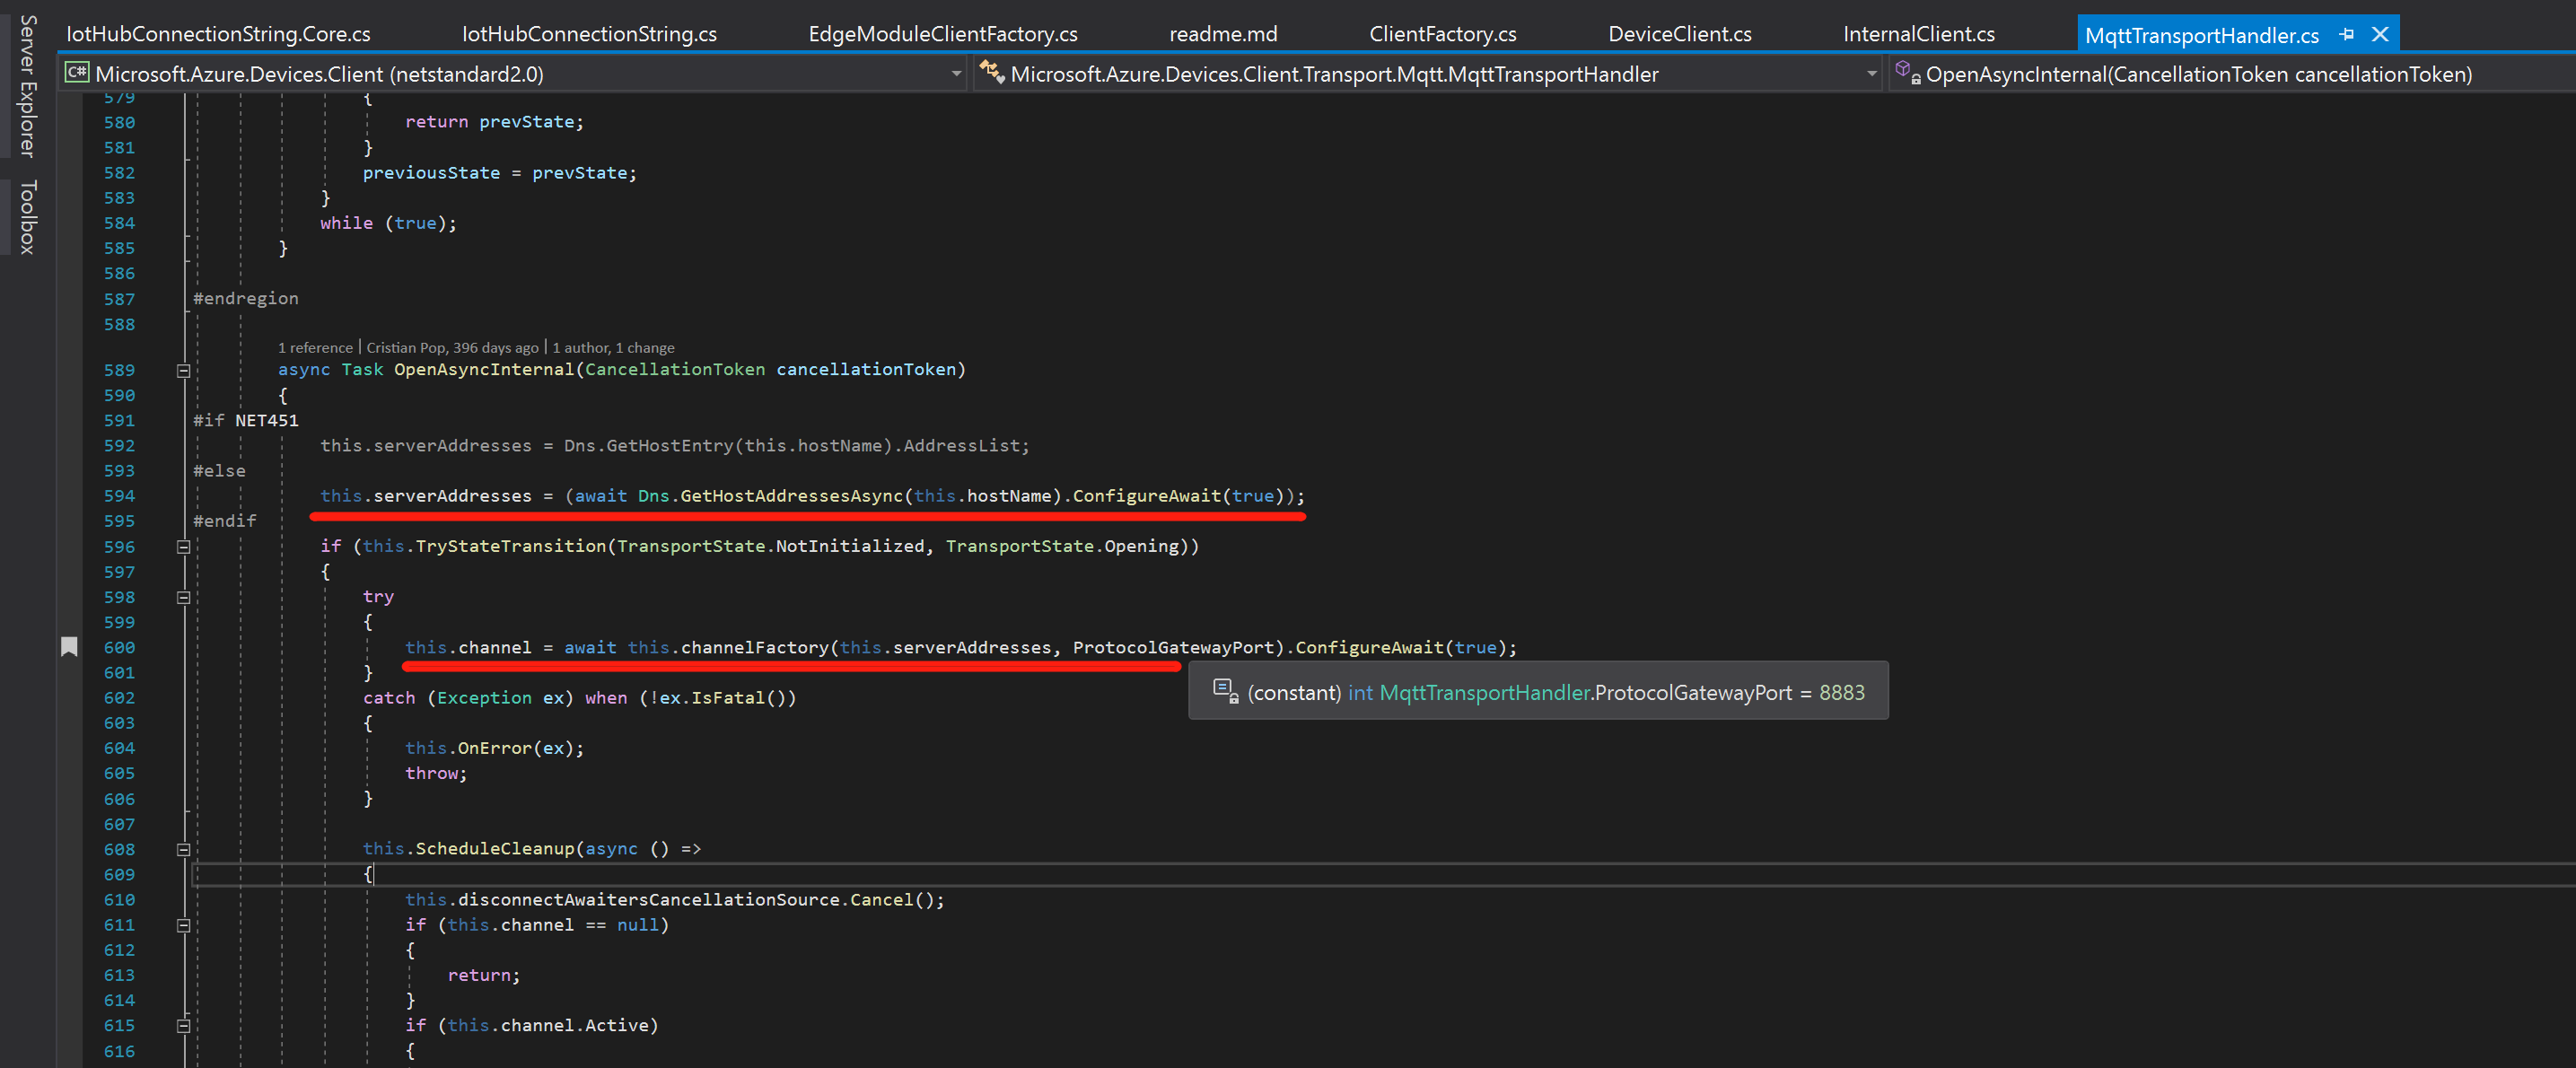Image resolution: width=2576 pixels, height=1068 pixels.
Task: Open the OpenAsyncInternal member navigation dropdown
Action: (2200, 74)
